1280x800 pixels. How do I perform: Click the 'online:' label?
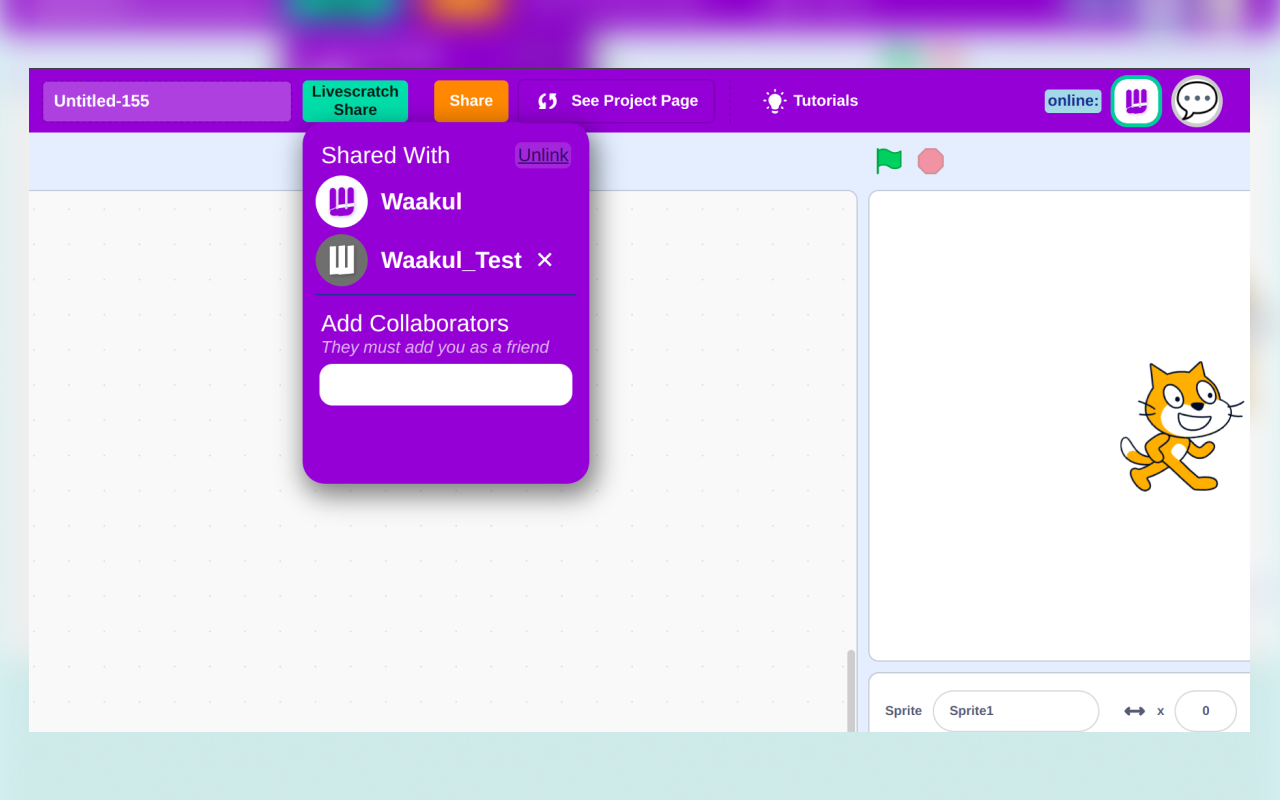pyautogui.click(x=1073, y=101)
